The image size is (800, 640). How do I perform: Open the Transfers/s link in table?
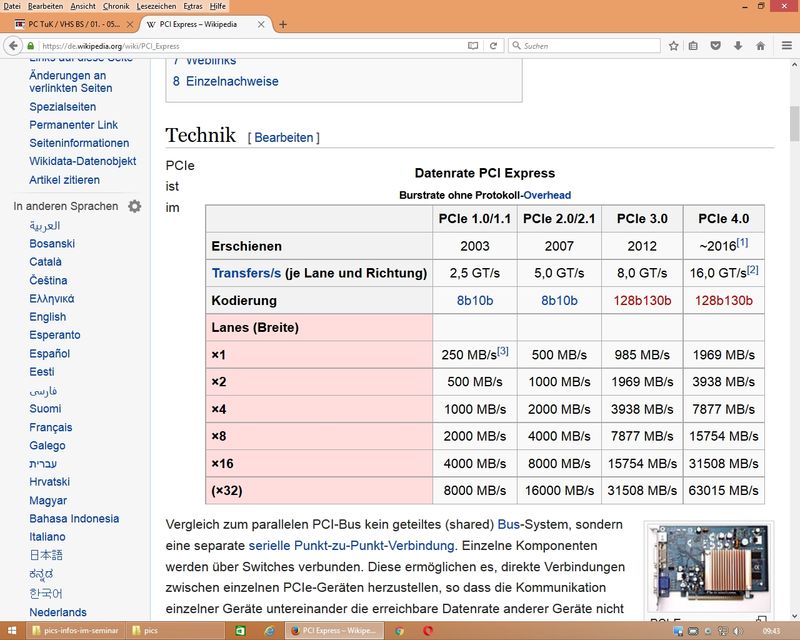(x=245, y=273)
